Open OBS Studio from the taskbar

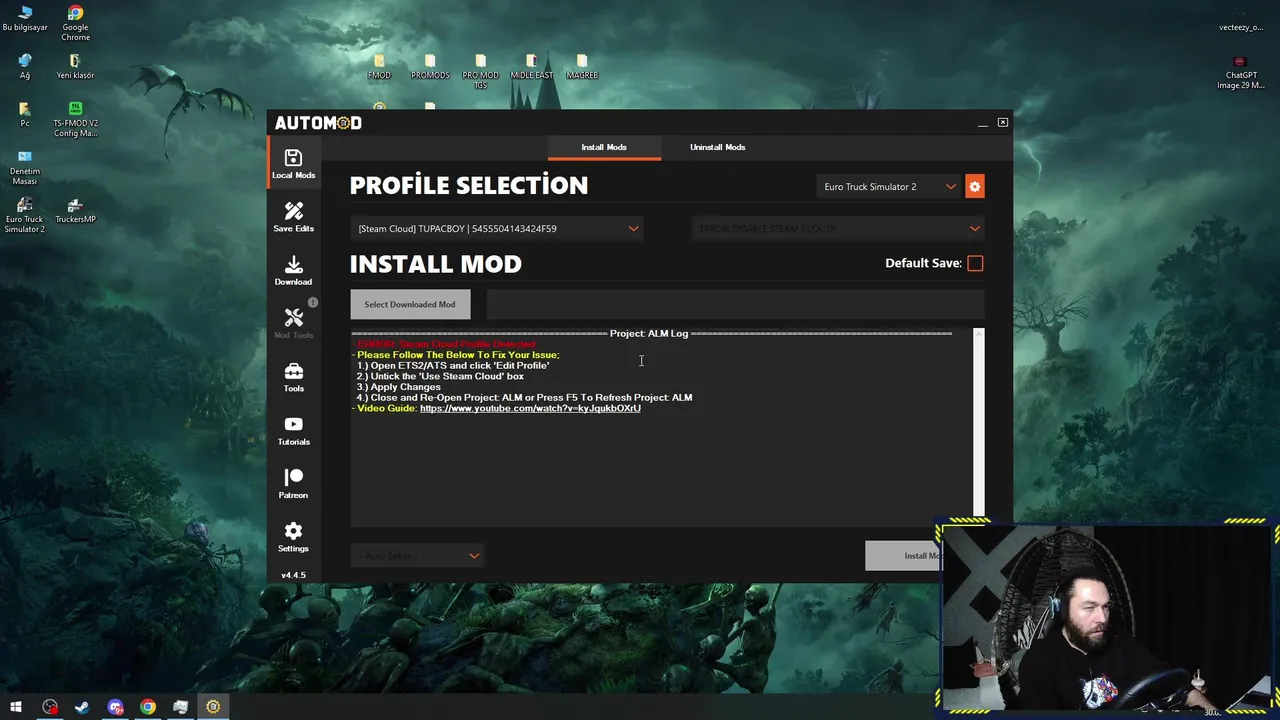tap(50, 707)
